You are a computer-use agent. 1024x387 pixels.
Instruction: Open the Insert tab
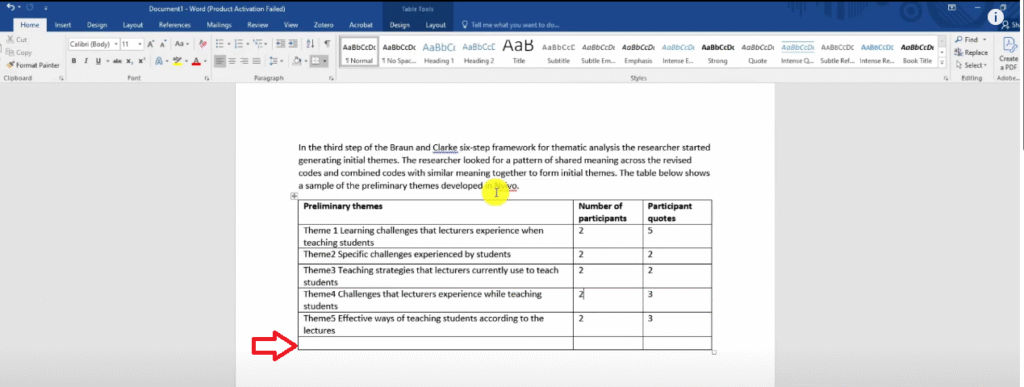point(63,25)
